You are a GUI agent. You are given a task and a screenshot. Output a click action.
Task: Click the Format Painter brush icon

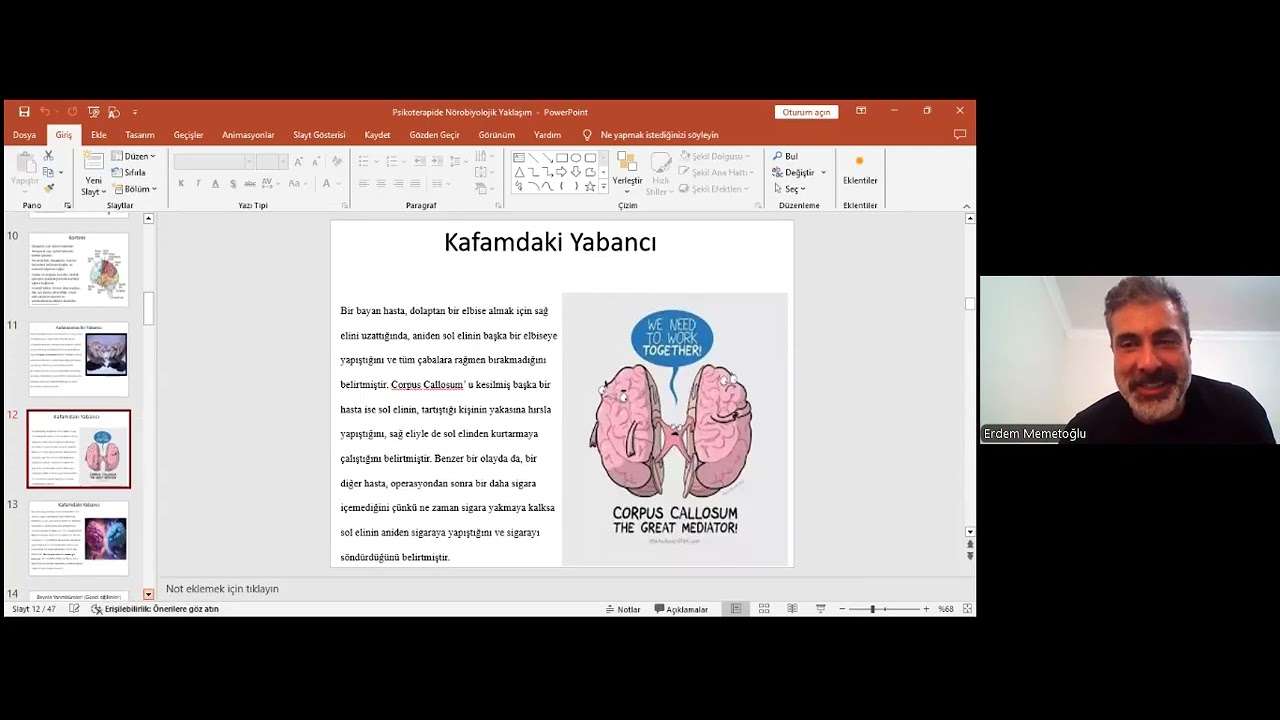point(48,188)
